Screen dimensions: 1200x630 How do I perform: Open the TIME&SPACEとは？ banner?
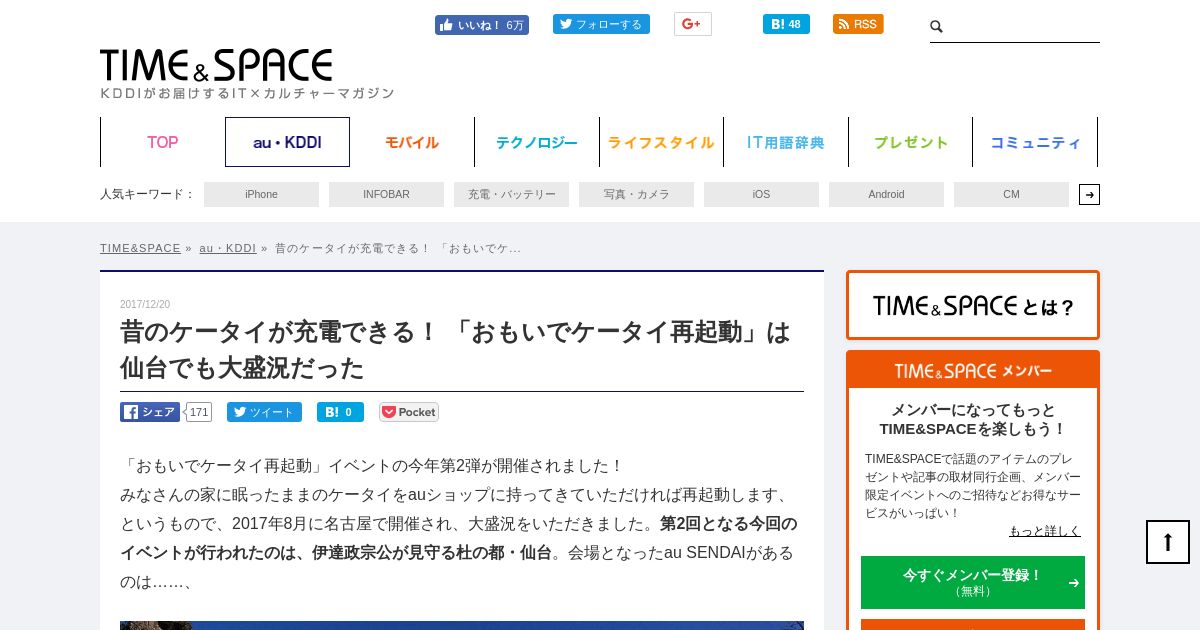(x=973, y=305)
